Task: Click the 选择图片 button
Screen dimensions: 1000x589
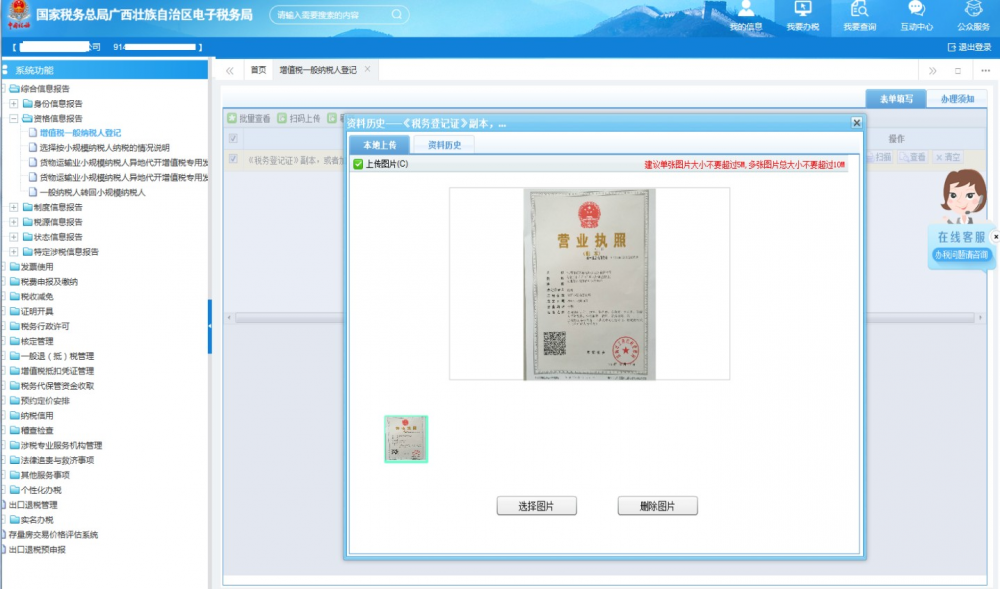Action: pos(536,506)
